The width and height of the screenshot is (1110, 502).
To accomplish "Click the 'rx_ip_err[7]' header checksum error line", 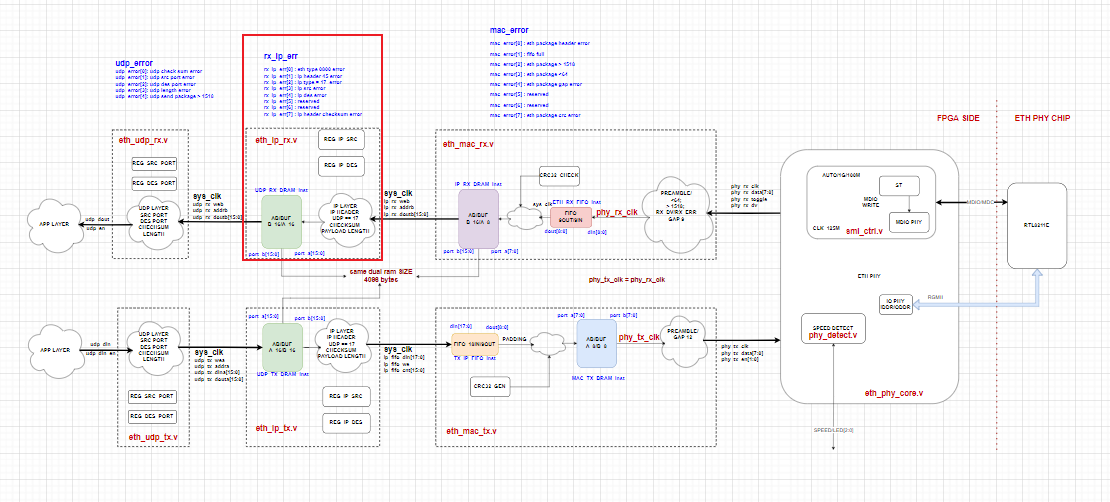I will (313, 113).
